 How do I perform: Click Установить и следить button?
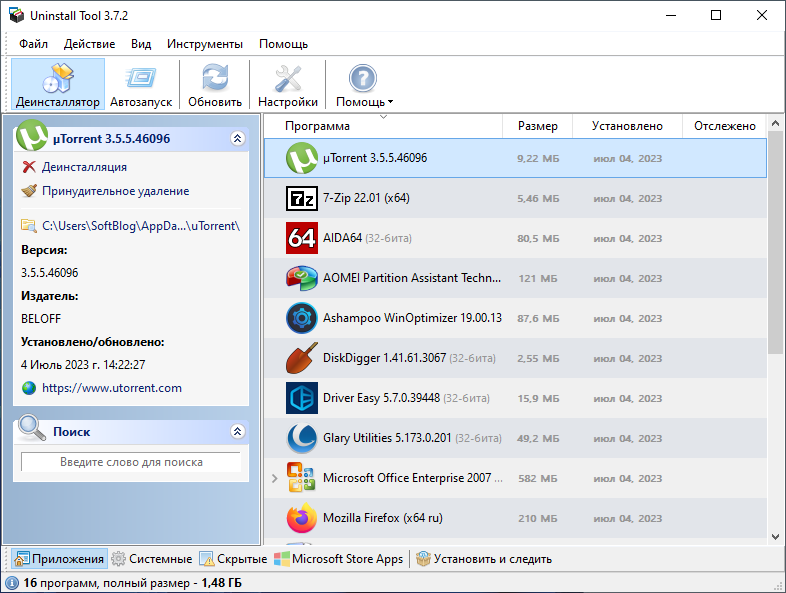tap(484, 559)
